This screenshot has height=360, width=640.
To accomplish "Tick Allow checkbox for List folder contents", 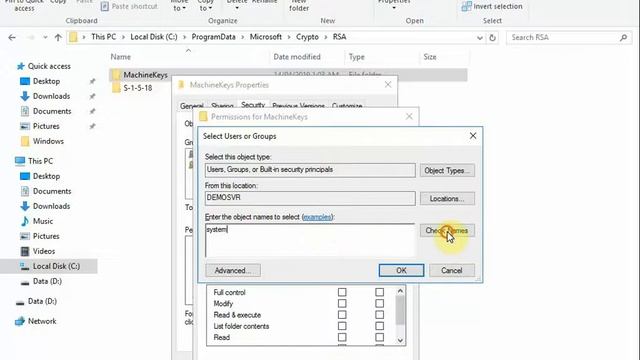I will pyautogui.click(x=342, y=326).
